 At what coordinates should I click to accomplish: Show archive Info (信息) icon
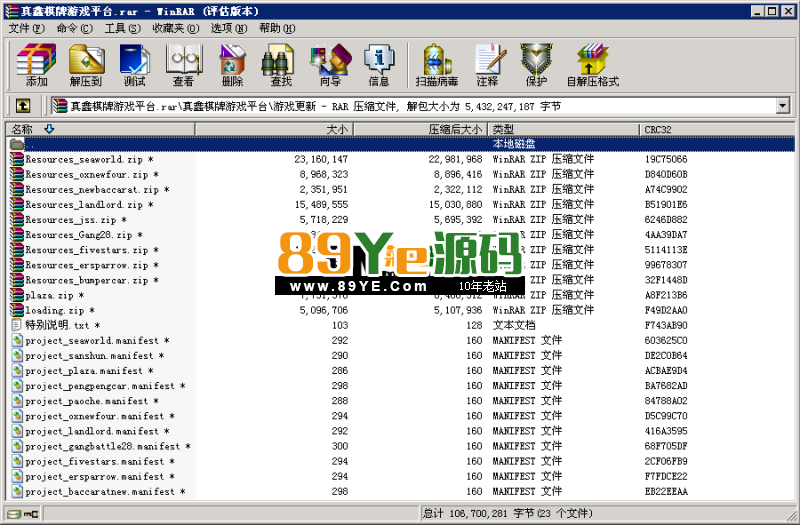pos(379,65)
